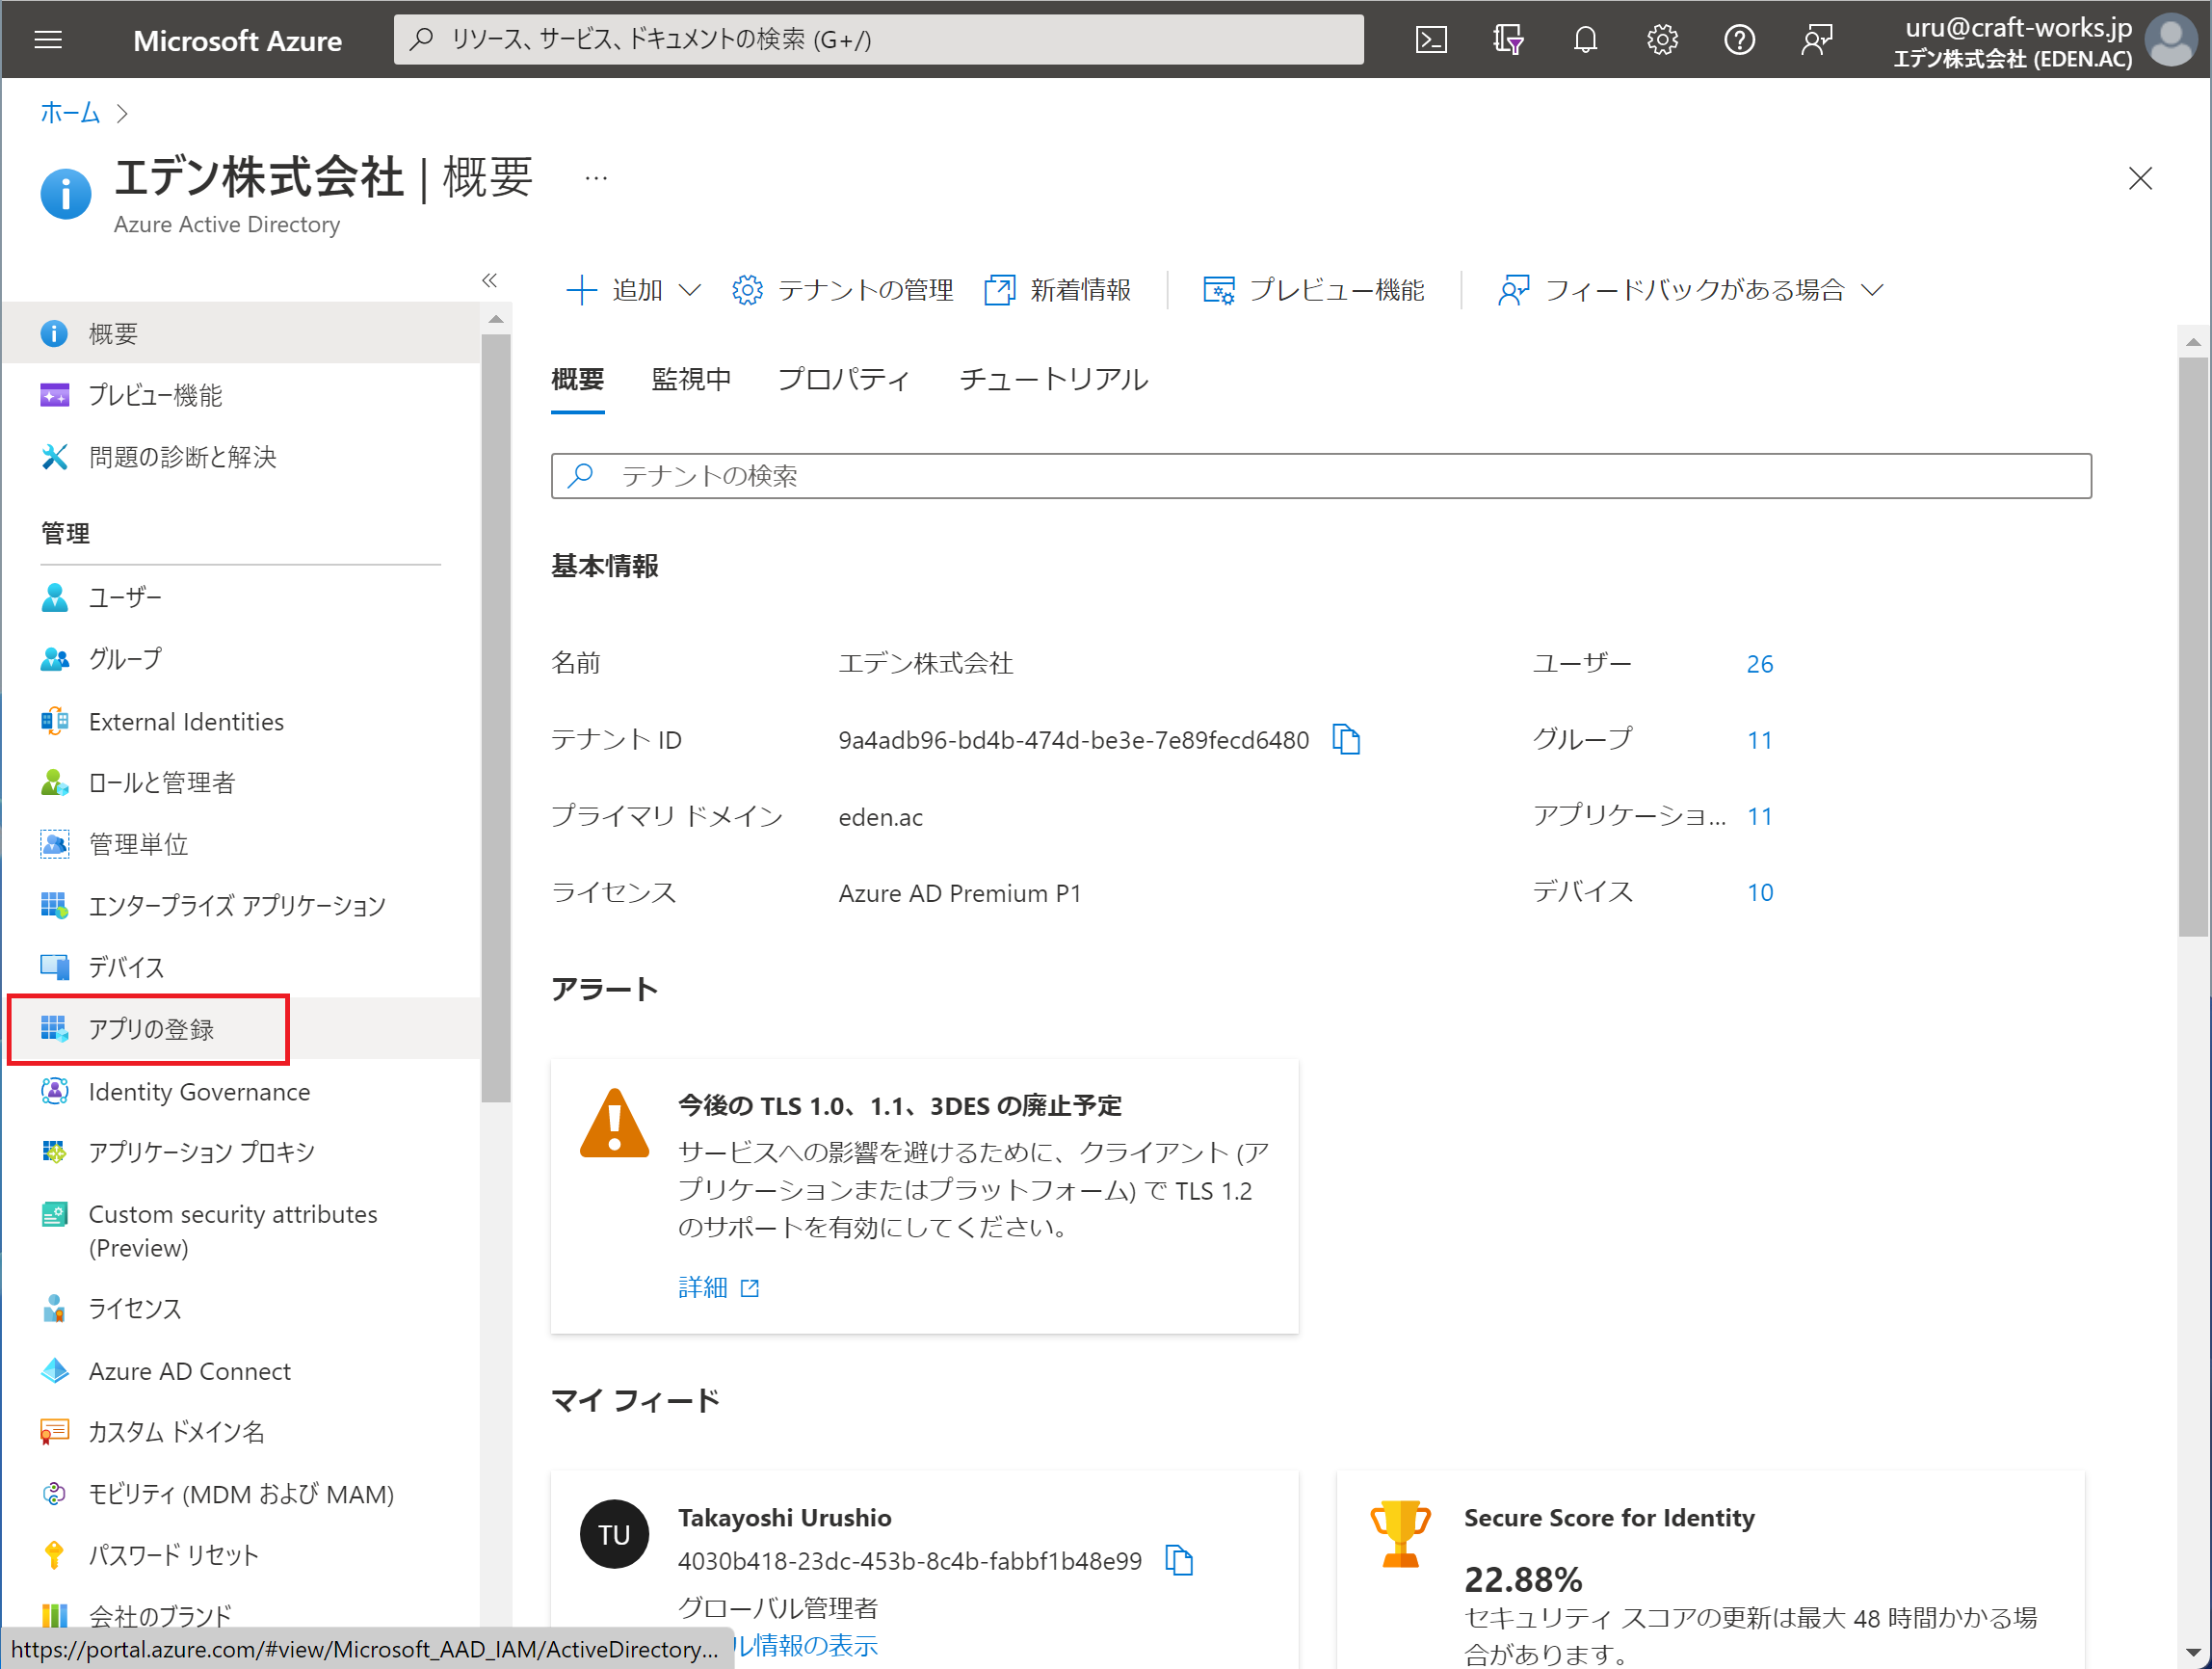This screenshot has width=2212, height=1669.
Task: Click the main content vertical scrollbar
Action: tap(2193, 646)
